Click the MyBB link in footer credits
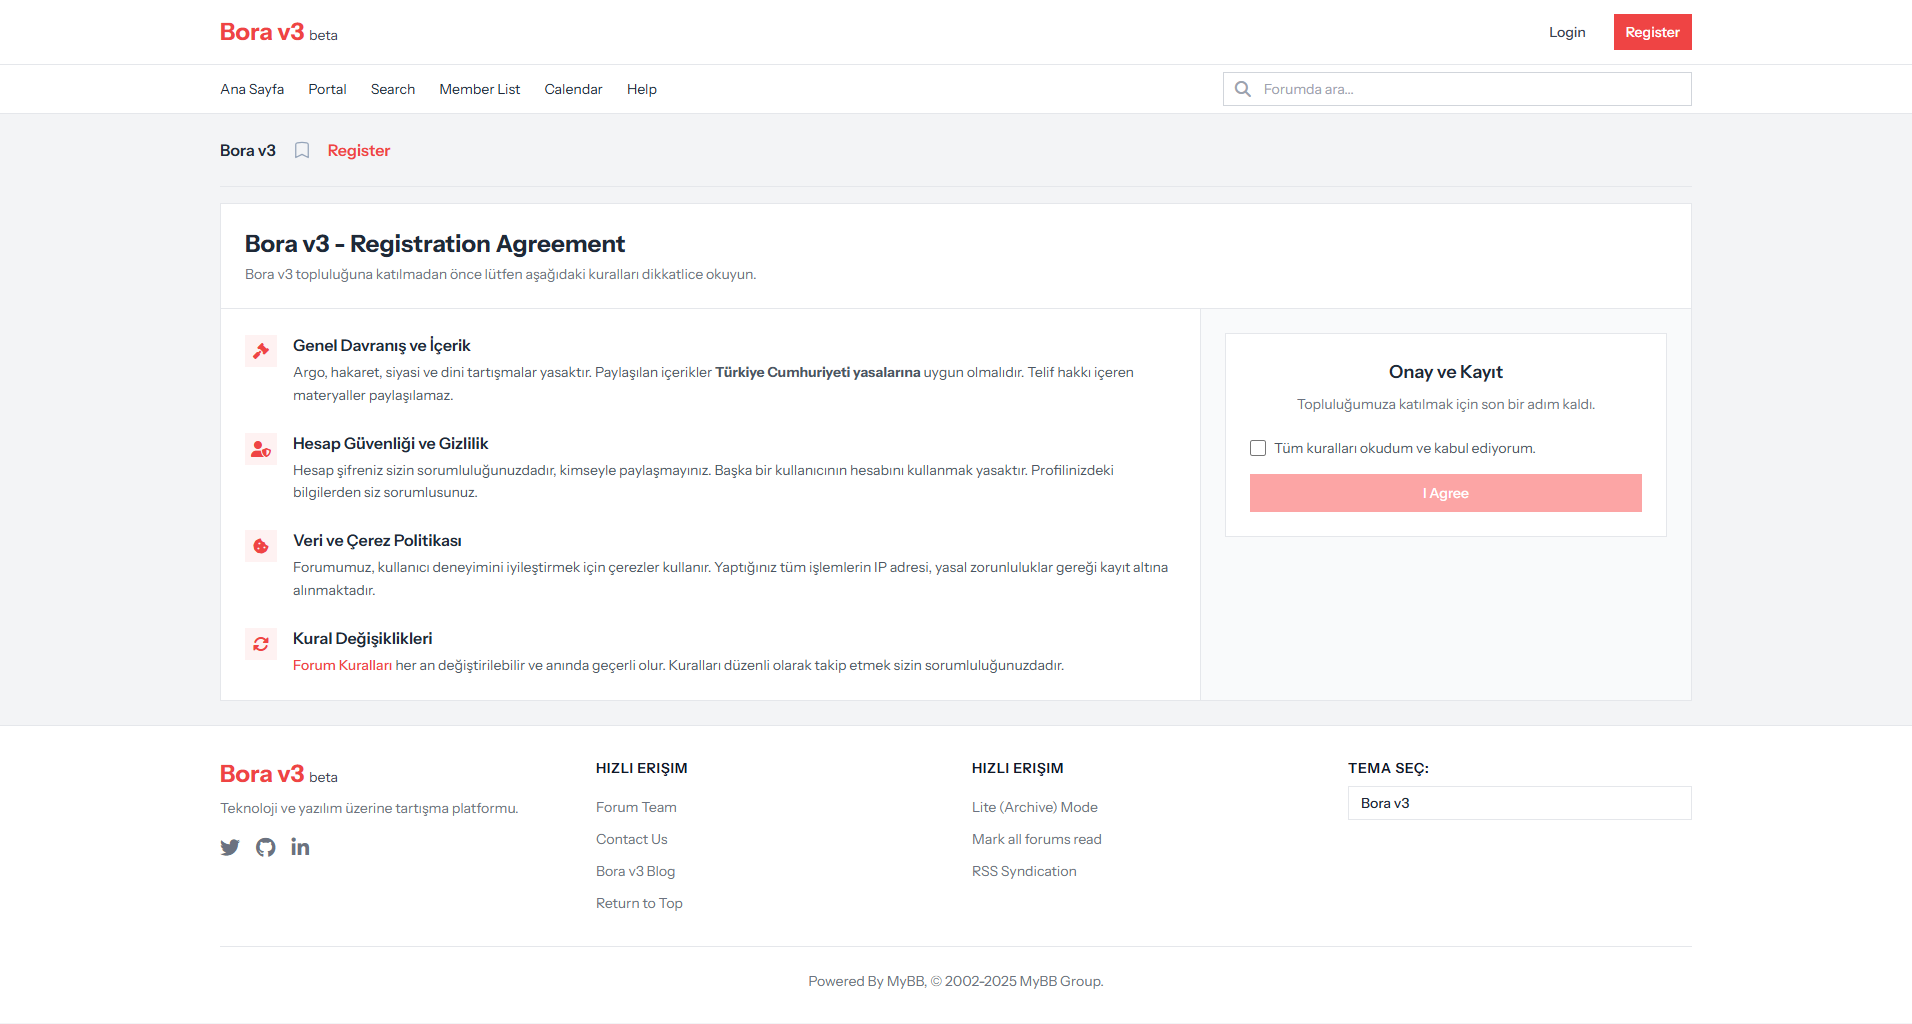The width and height of the screenshot is (1912, 1024). point(906,981)
